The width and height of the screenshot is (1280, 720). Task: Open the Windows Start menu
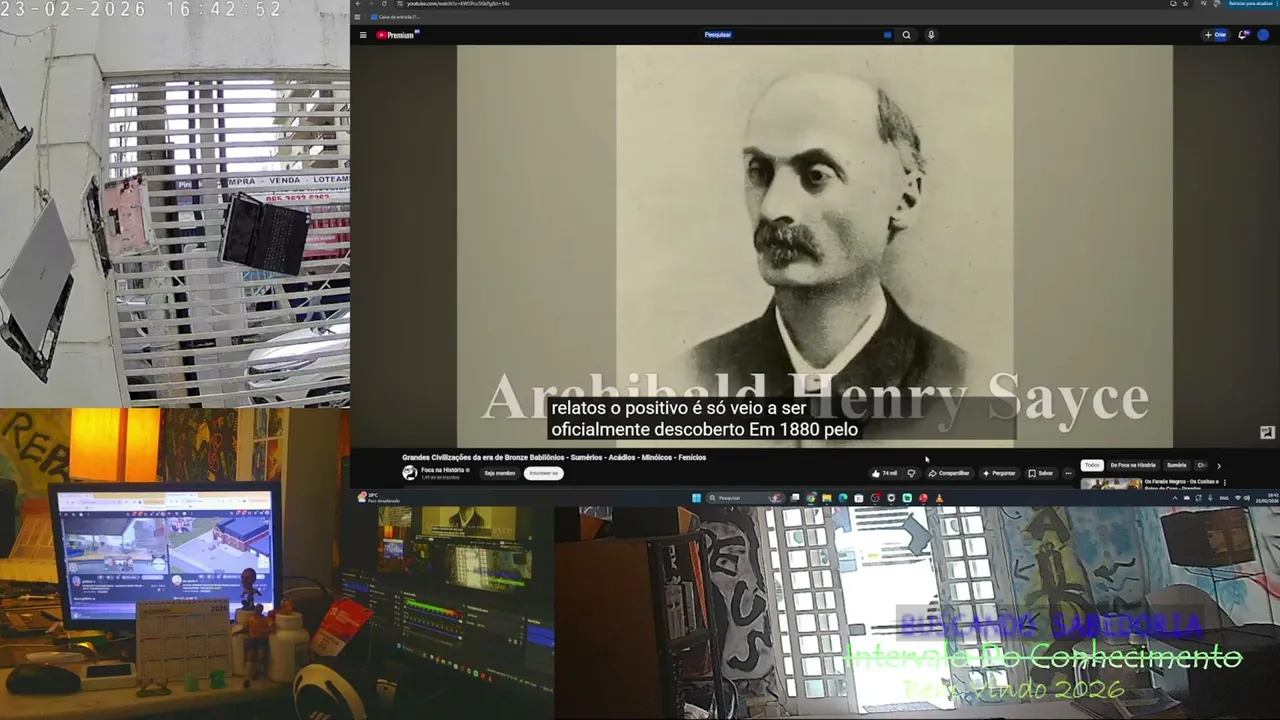pos(697,498)
